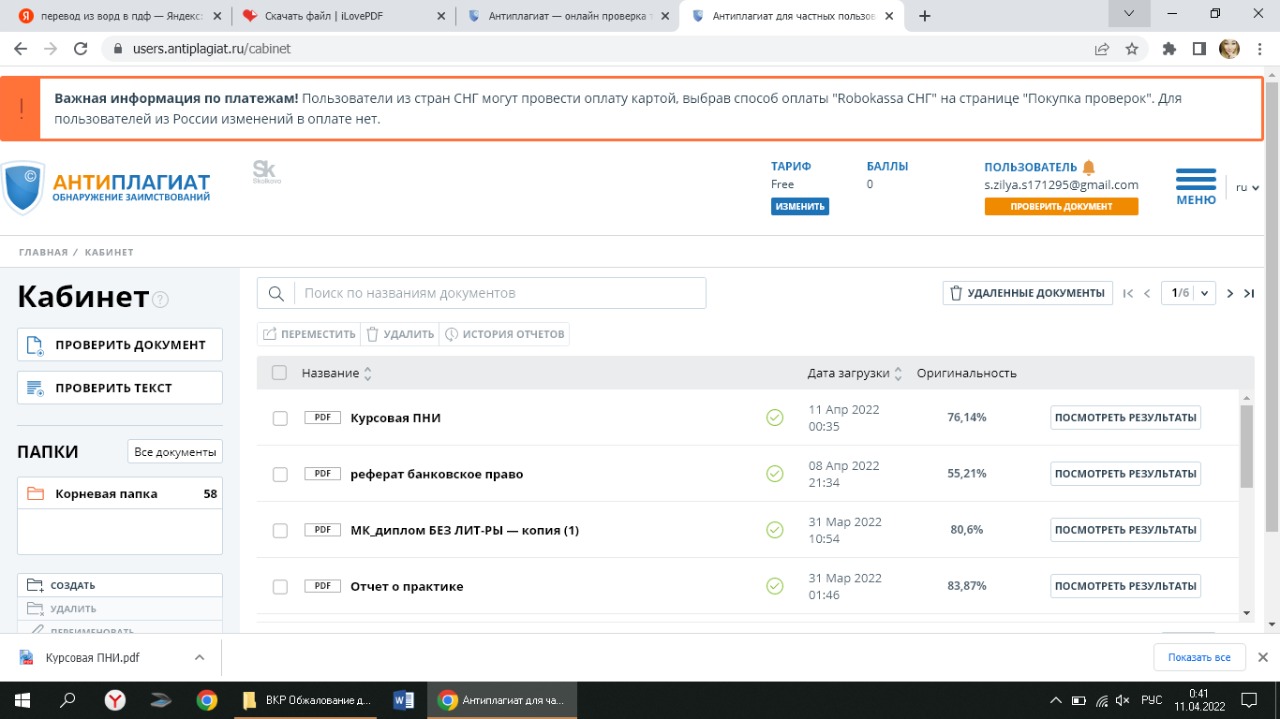The image size is (1280, 719).
Task: Click the help question mark beside Кабинет
Action: (161, 300)
